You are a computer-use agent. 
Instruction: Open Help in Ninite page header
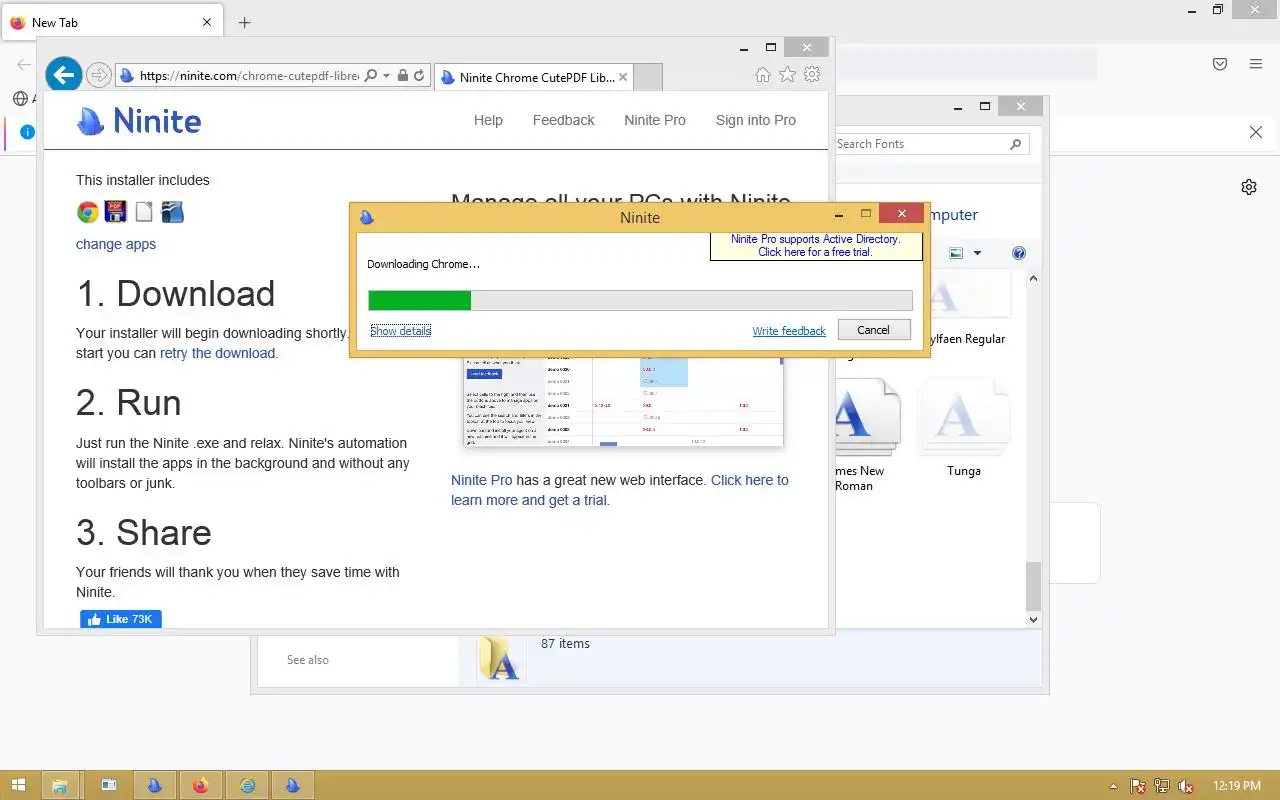488,120
